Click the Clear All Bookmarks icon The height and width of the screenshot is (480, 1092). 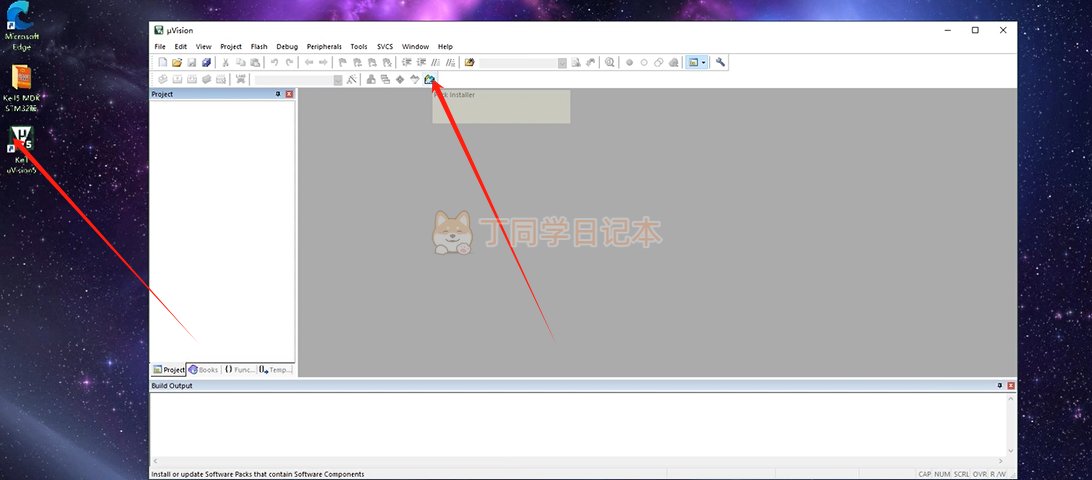(x=386, y=62)
